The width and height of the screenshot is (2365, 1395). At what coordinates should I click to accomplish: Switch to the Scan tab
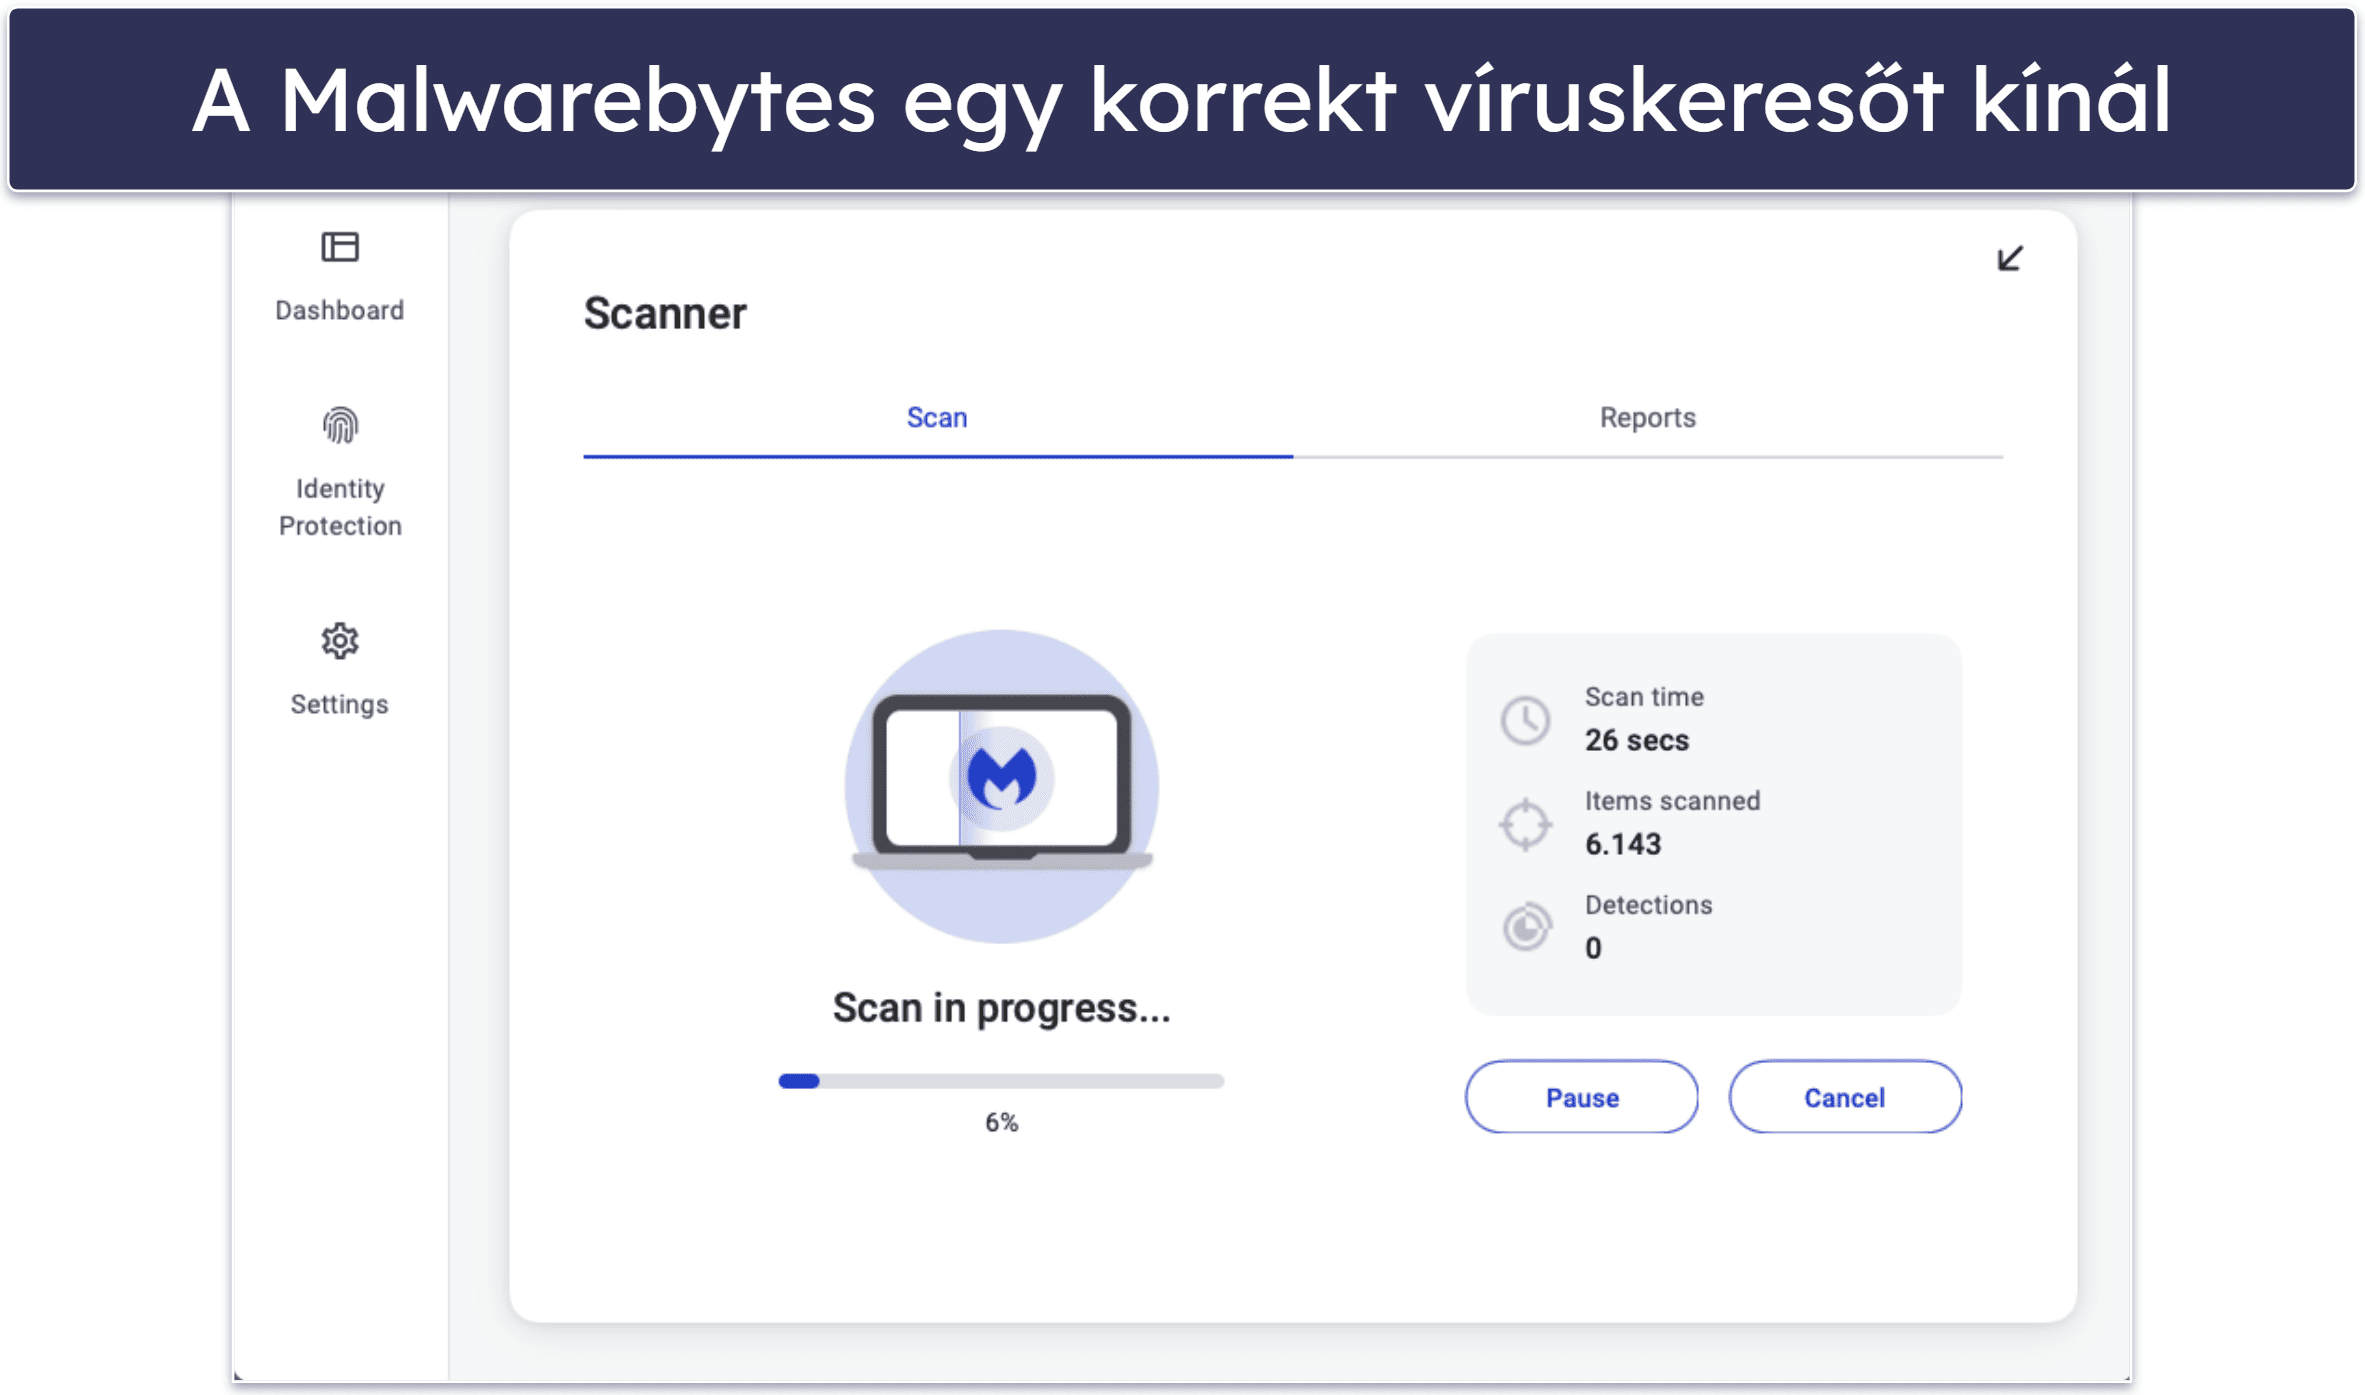[x=937, y=418]
